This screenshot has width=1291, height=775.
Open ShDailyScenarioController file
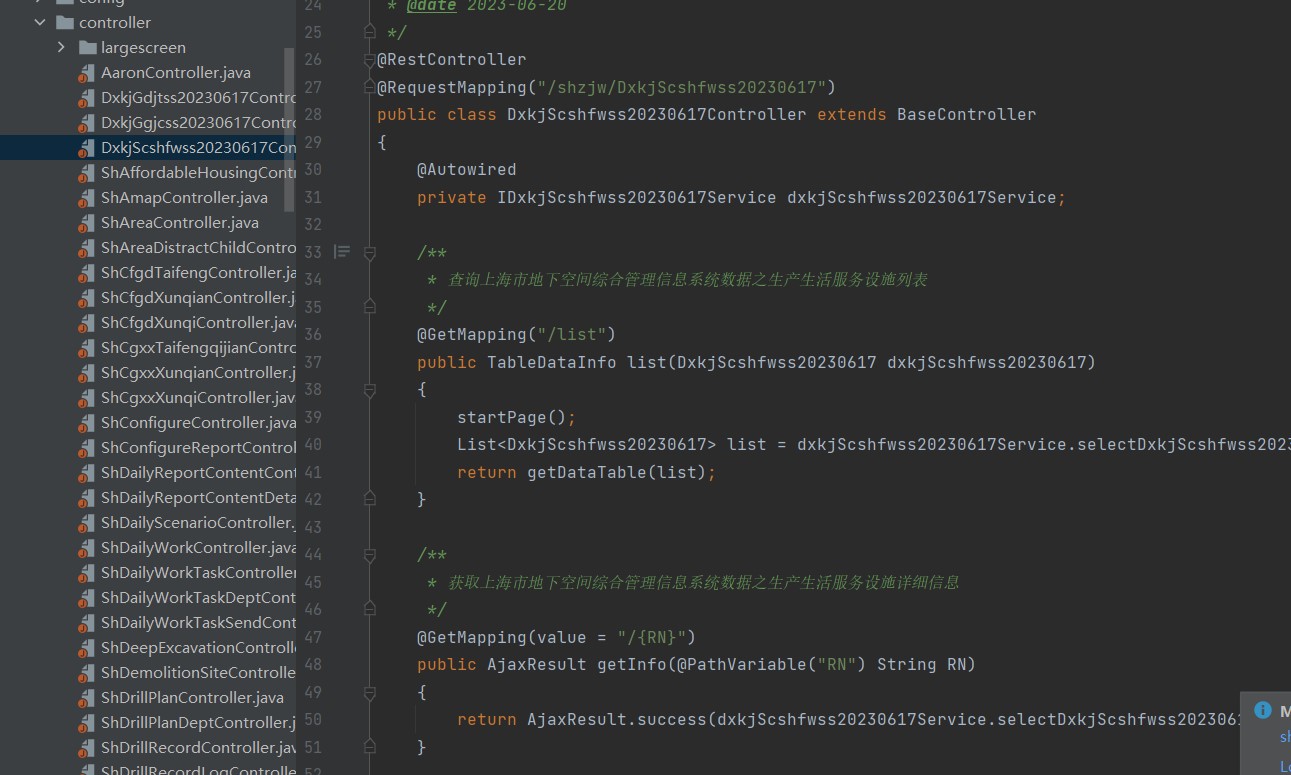[x=198, y=522]
